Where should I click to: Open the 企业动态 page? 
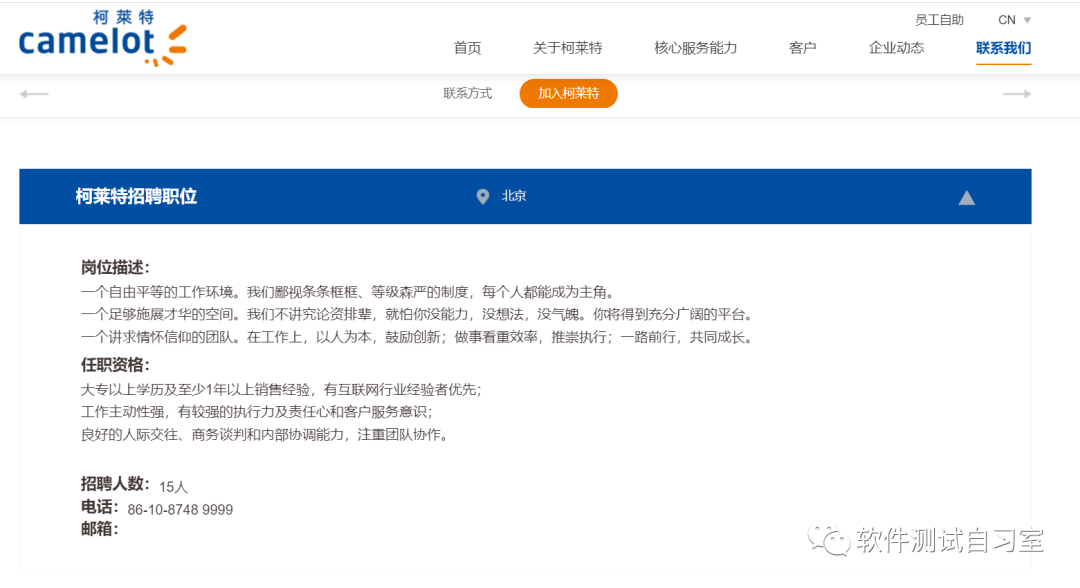[896, 47]
